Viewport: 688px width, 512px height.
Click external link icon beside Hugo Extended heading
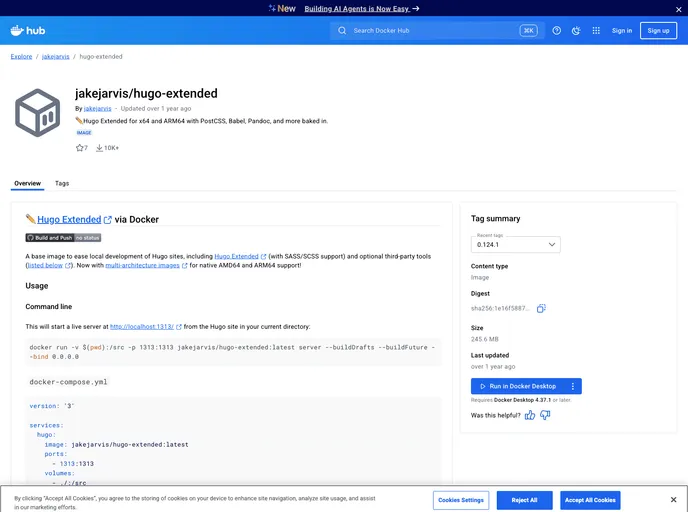pos(108,220)
